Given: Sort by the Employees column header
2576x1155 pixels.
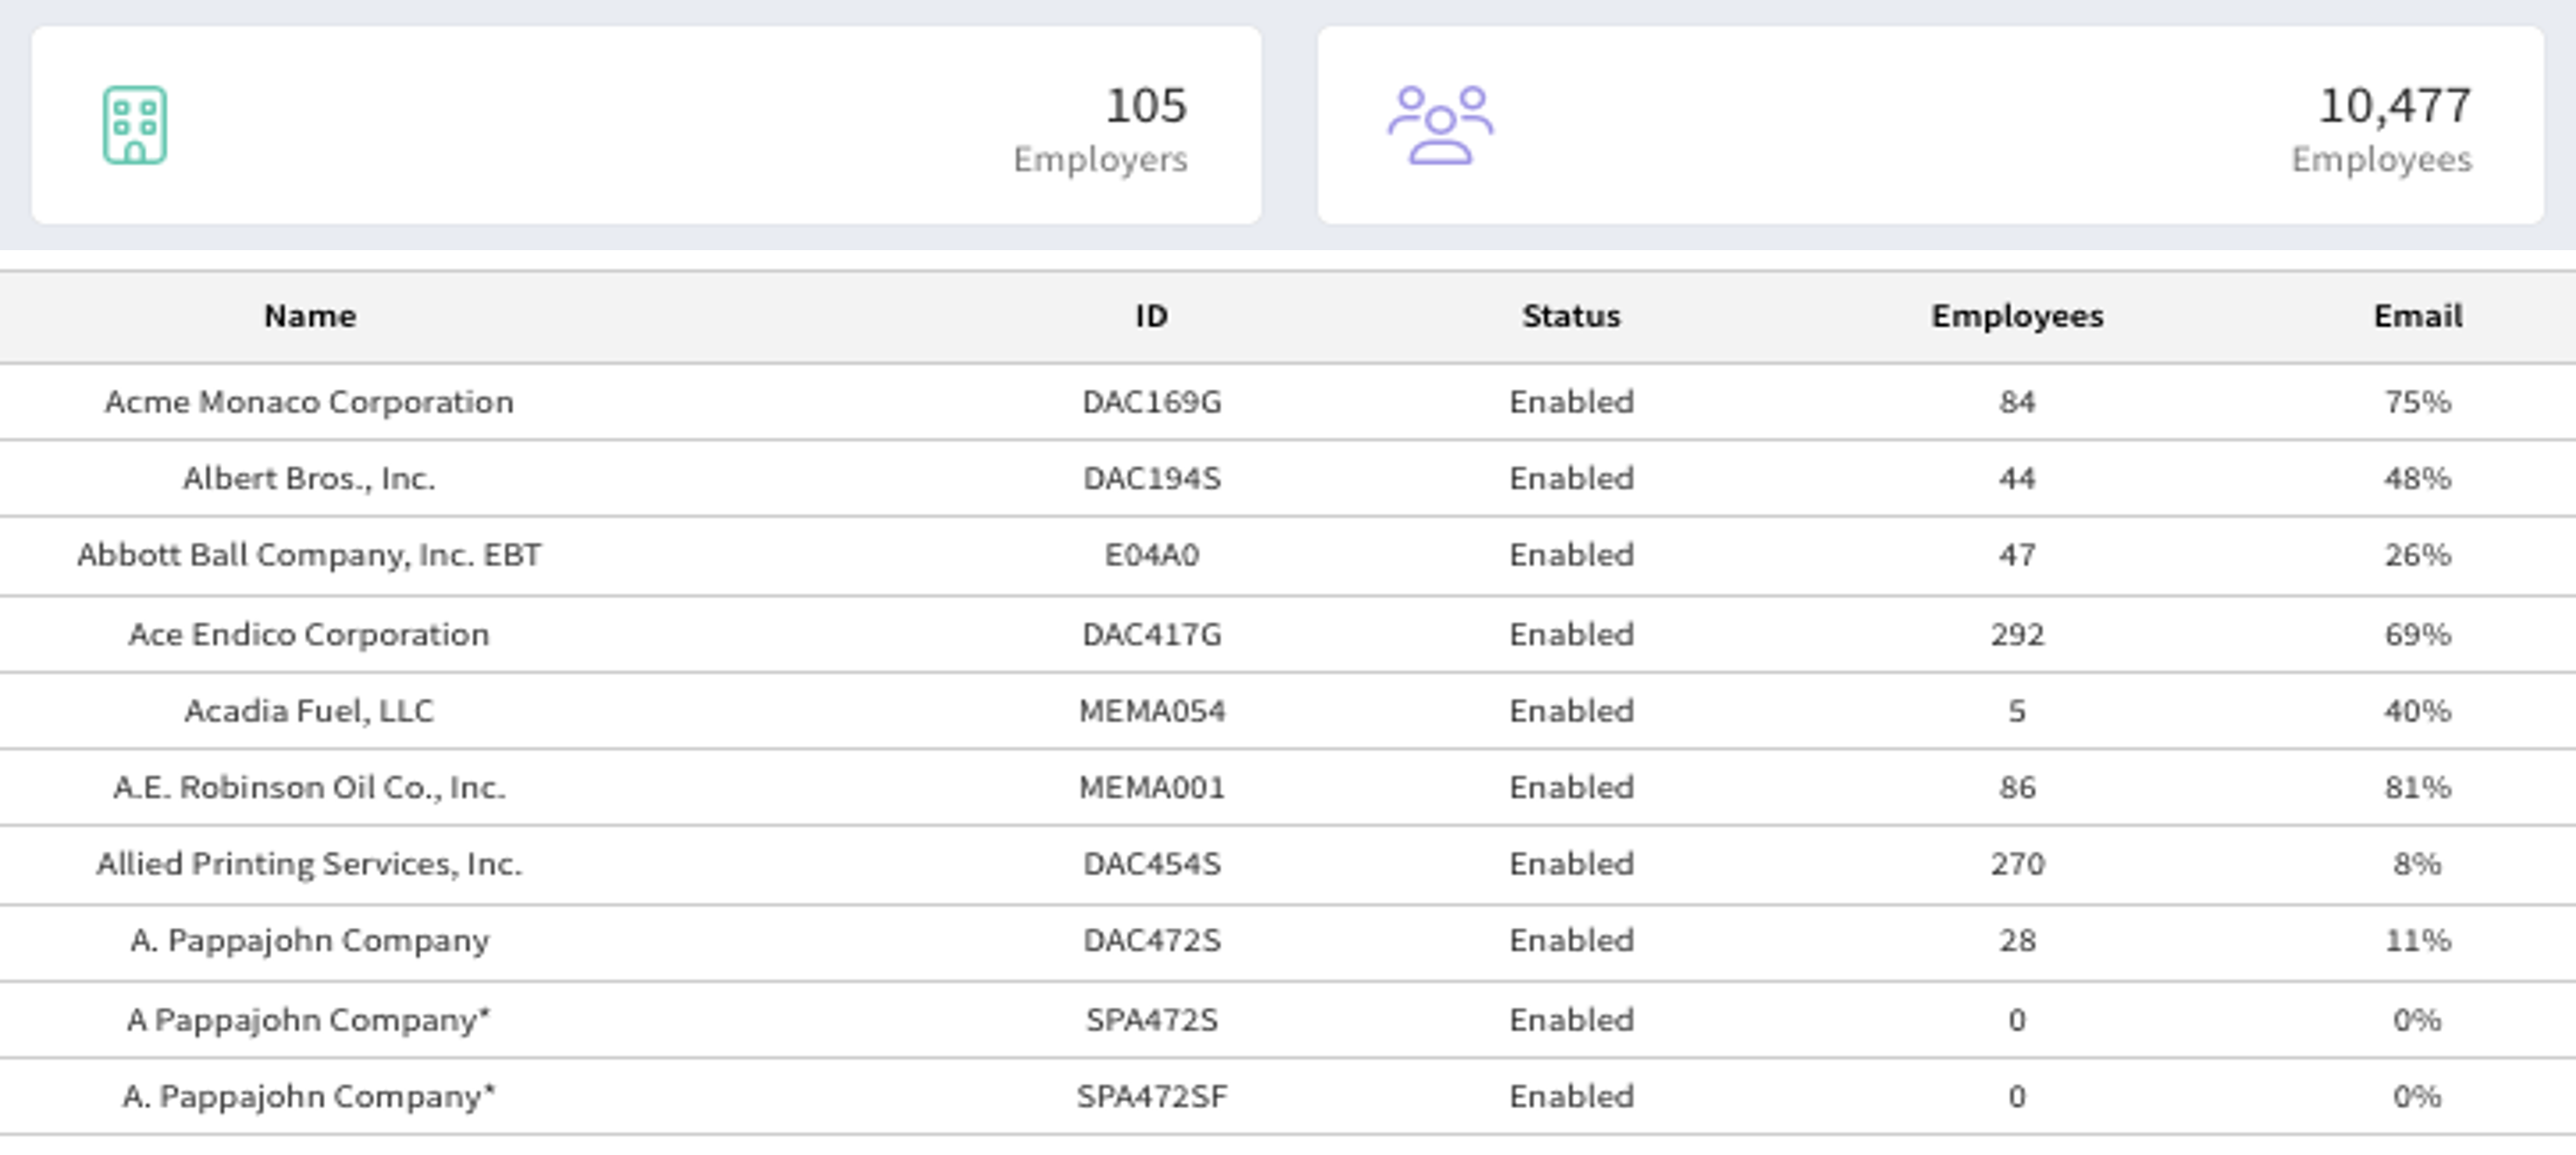Looking at the screenshot, I should click(2016, 316).
